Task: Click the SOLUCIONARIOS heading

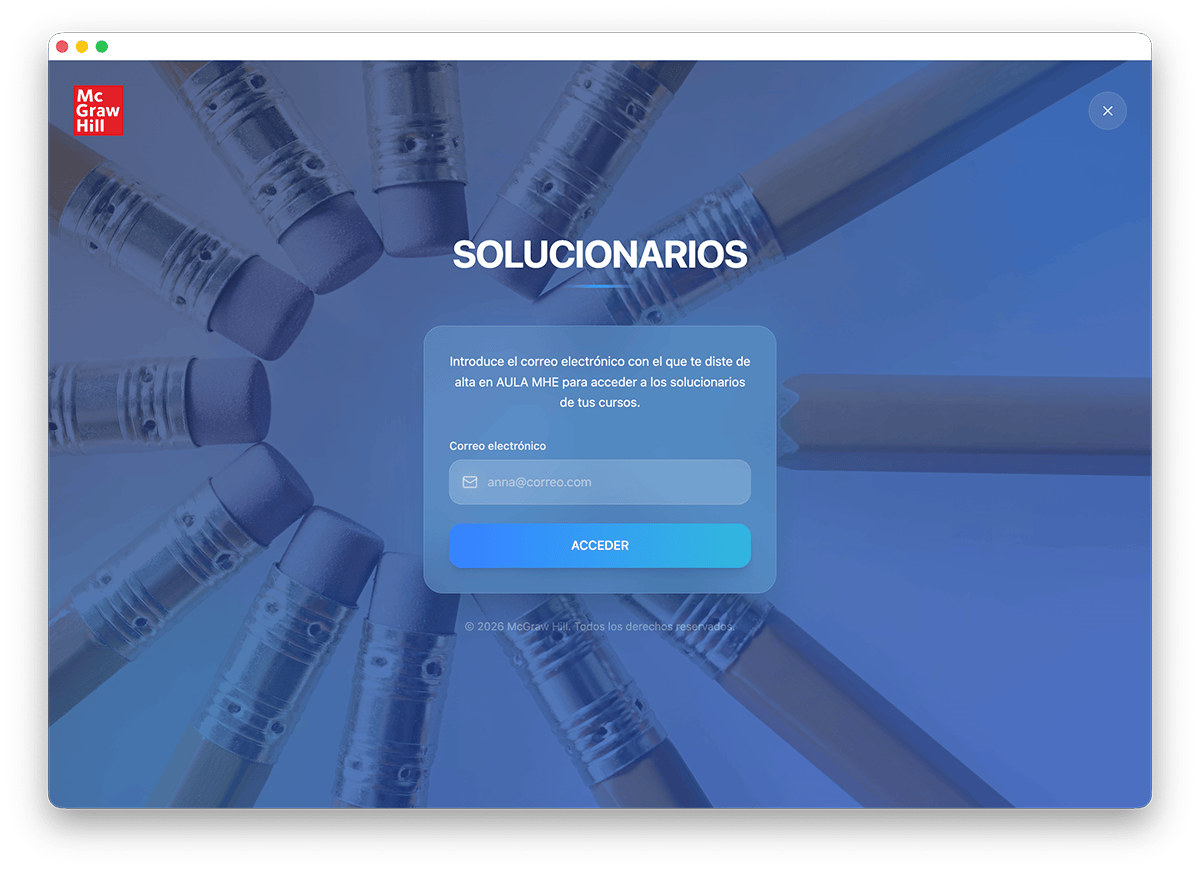Action: pyautogui.click(x=600, y=255)
